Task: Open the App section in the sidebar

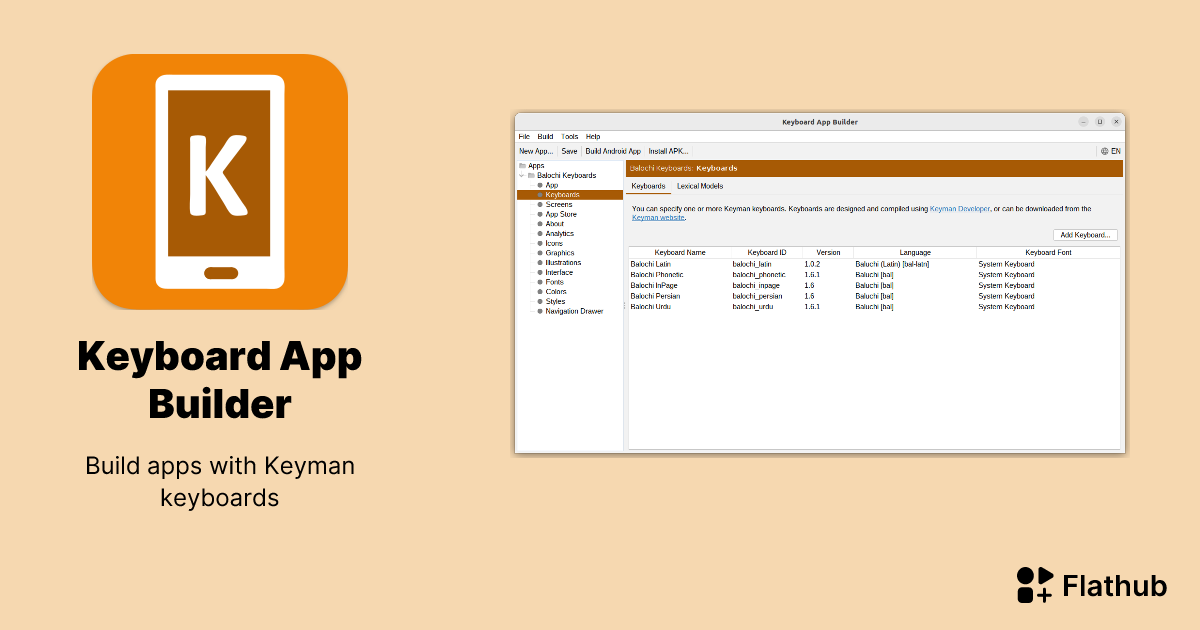Action: click(x=553, y=185)
